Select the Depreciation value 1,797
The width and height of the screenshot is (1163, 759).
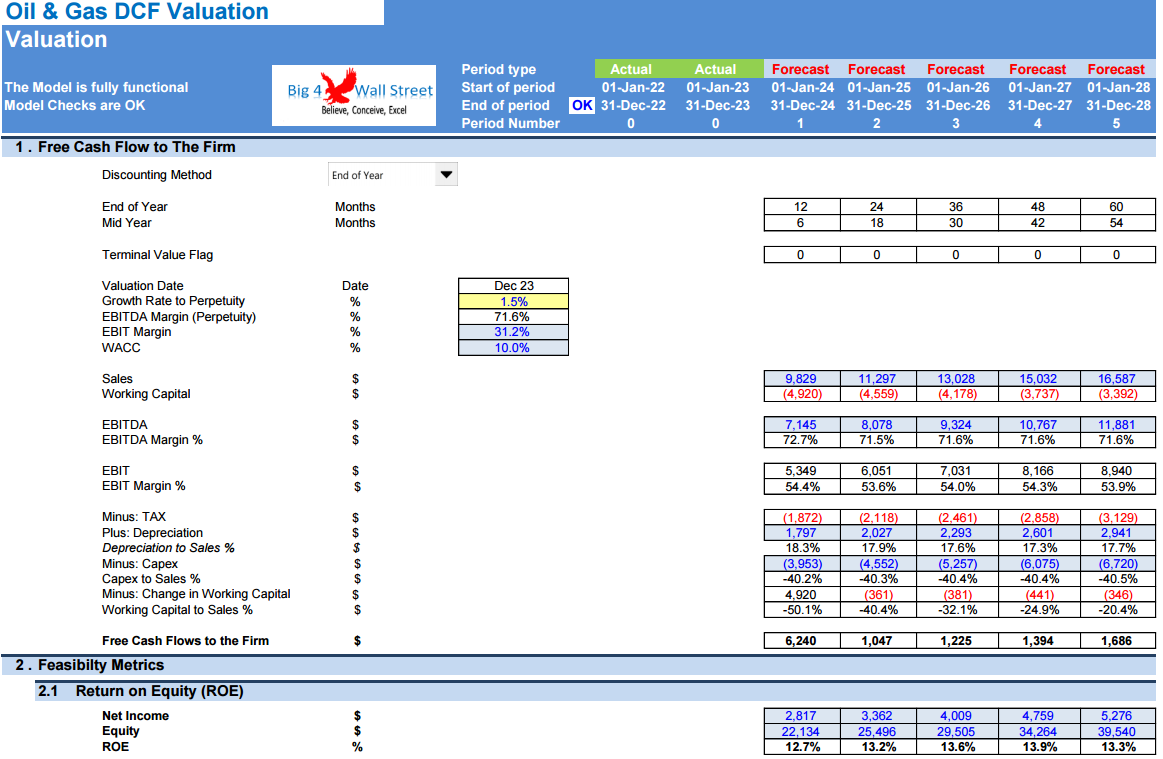pyautogui.click(x=802, y=533)
